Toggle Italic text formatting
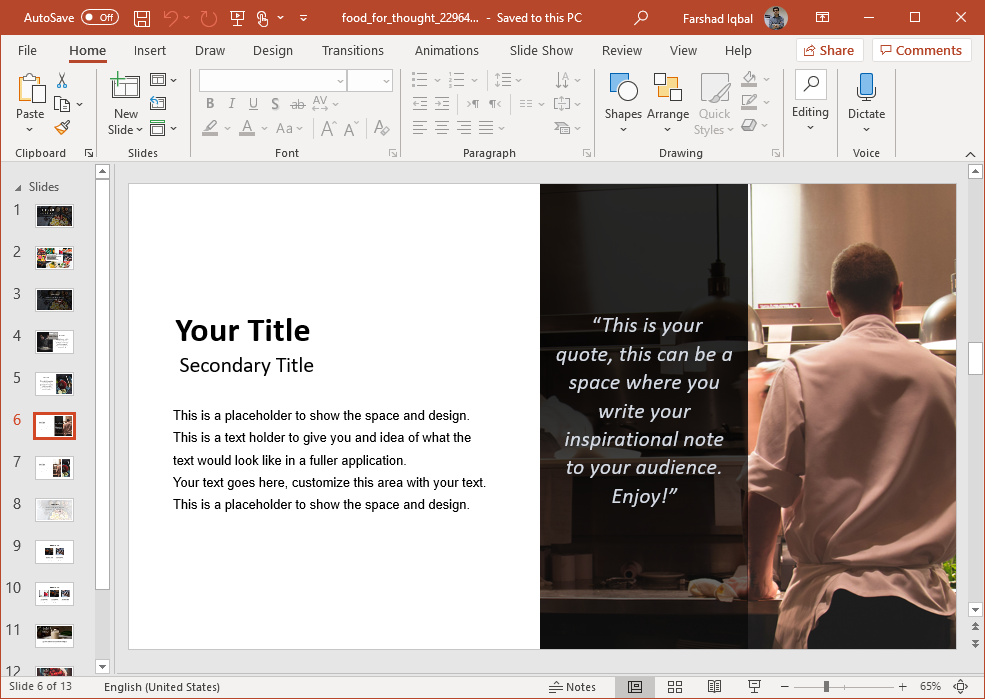Viewport: 985px width, 699px height. coord(232,103)
